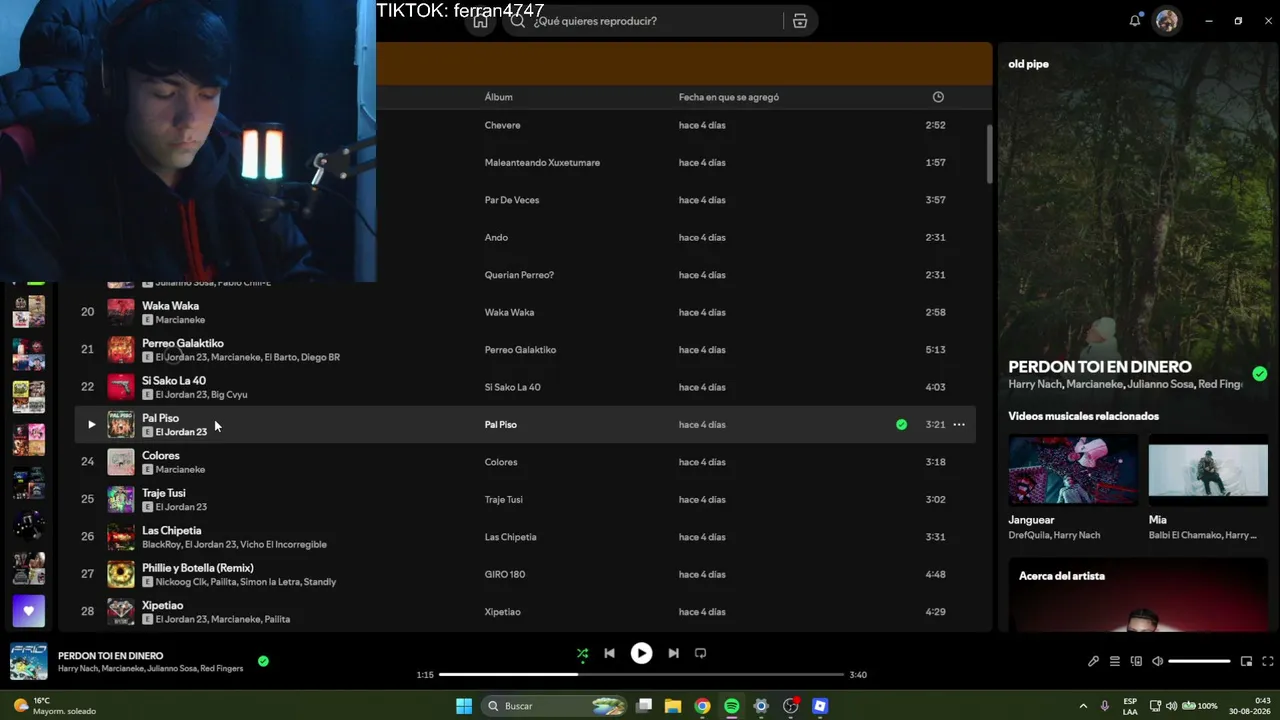The width and height of the screenshot is (1280, 720).
Task: Open artist El Jordan 23 under Pal Piso
Action: 181,432
